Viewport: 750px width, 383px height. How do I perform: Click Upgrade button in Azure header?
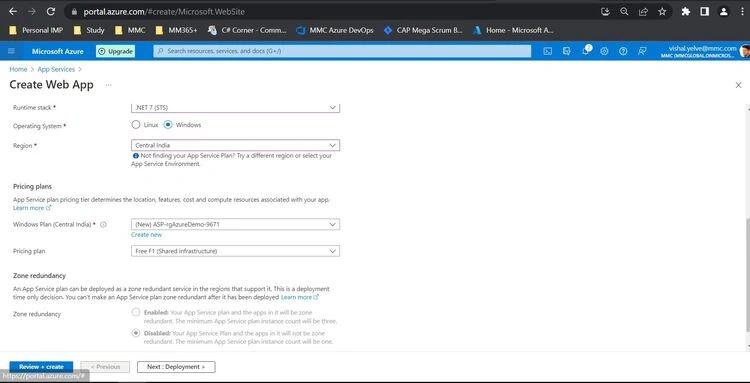[x=115, y=51]
